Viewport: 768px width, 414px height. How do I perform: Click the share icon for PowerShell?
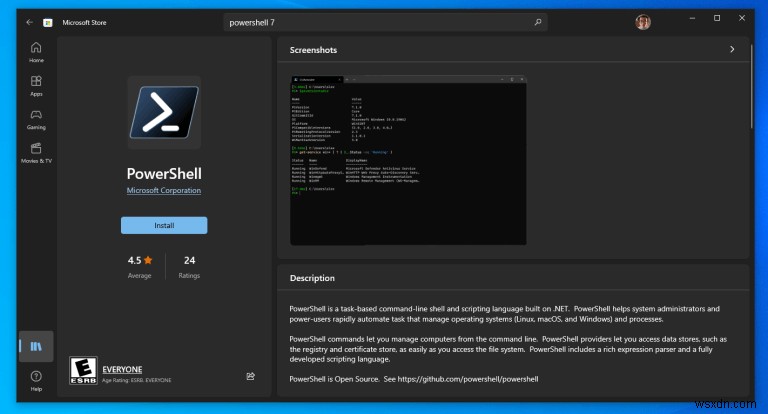(250, 376)
